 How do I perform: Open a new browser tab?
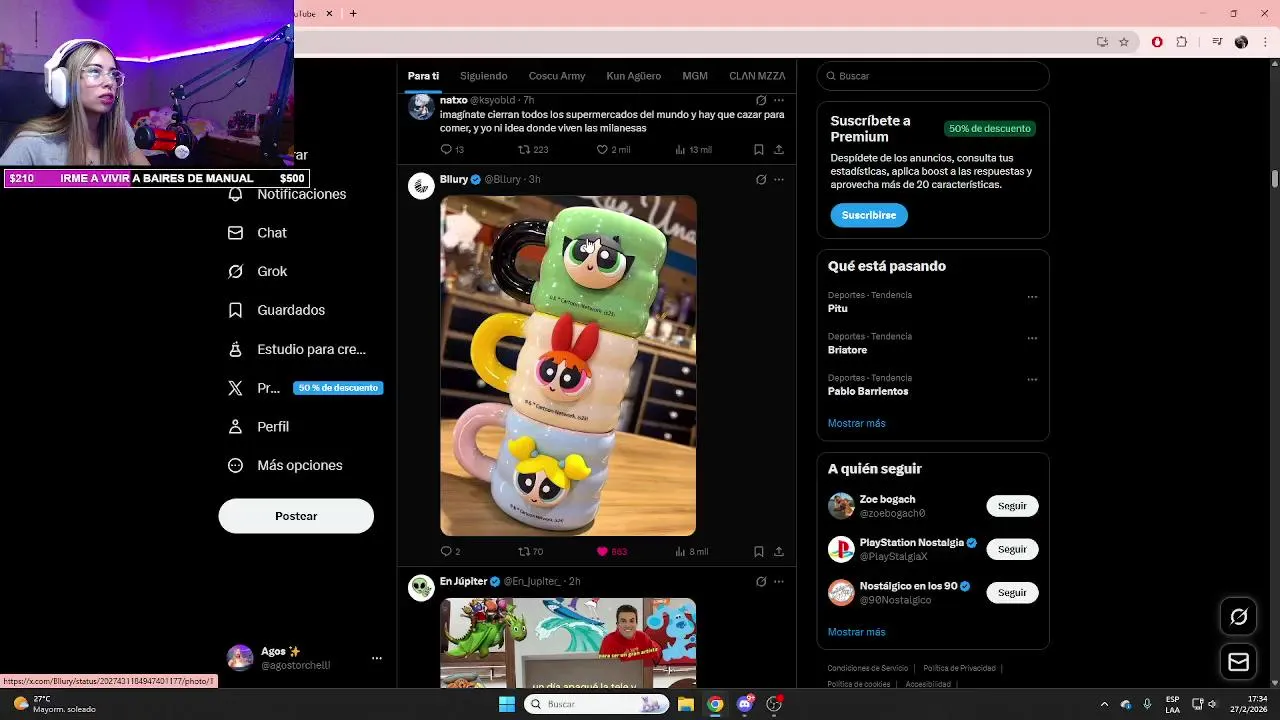click(x=353, y=13)
